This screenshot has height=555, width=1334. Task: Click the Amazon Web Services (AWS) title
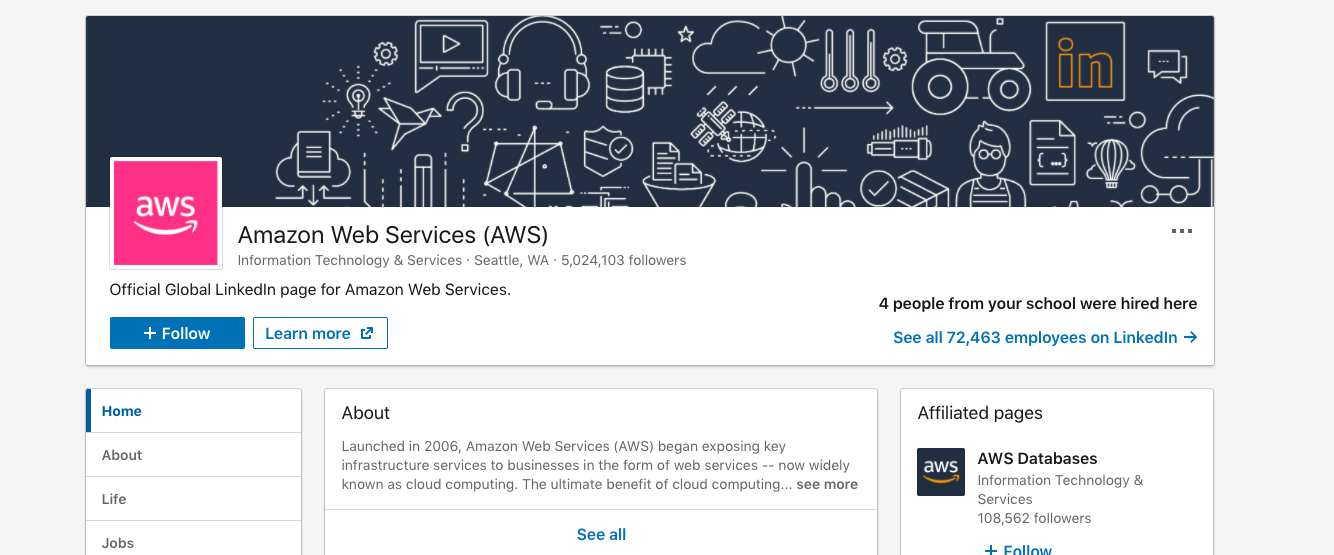click(x=393, y=235)
